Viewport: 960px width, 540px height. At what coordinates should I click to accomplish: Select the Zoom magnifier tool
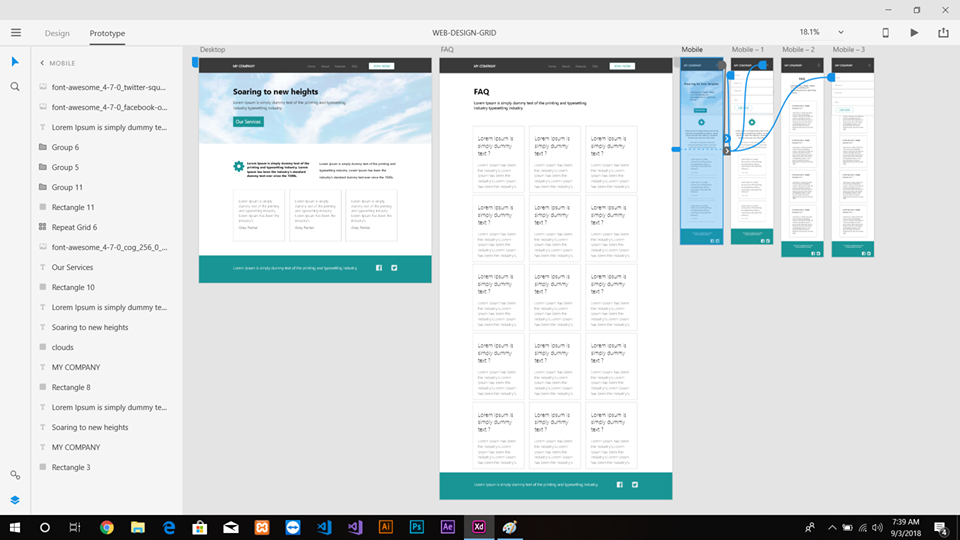(x=15, y=87)
